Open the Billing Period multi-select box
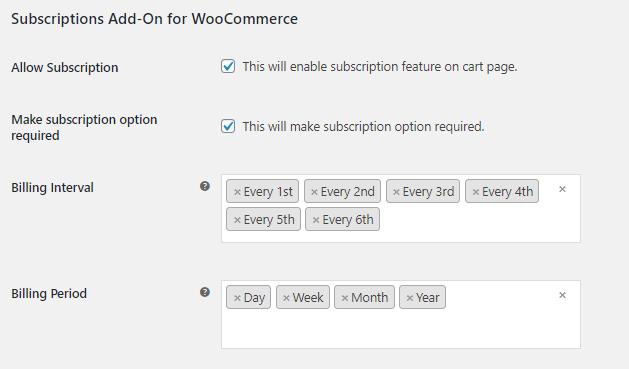This screenshot has width=629, height=369. [401, 314]
